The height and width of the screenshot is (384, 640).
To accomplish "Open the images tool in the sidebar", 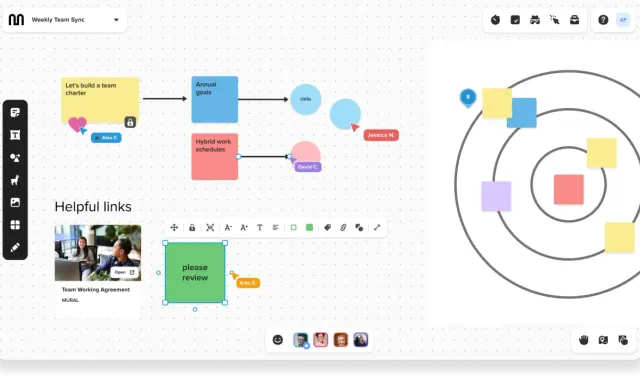I will [15, 202].
